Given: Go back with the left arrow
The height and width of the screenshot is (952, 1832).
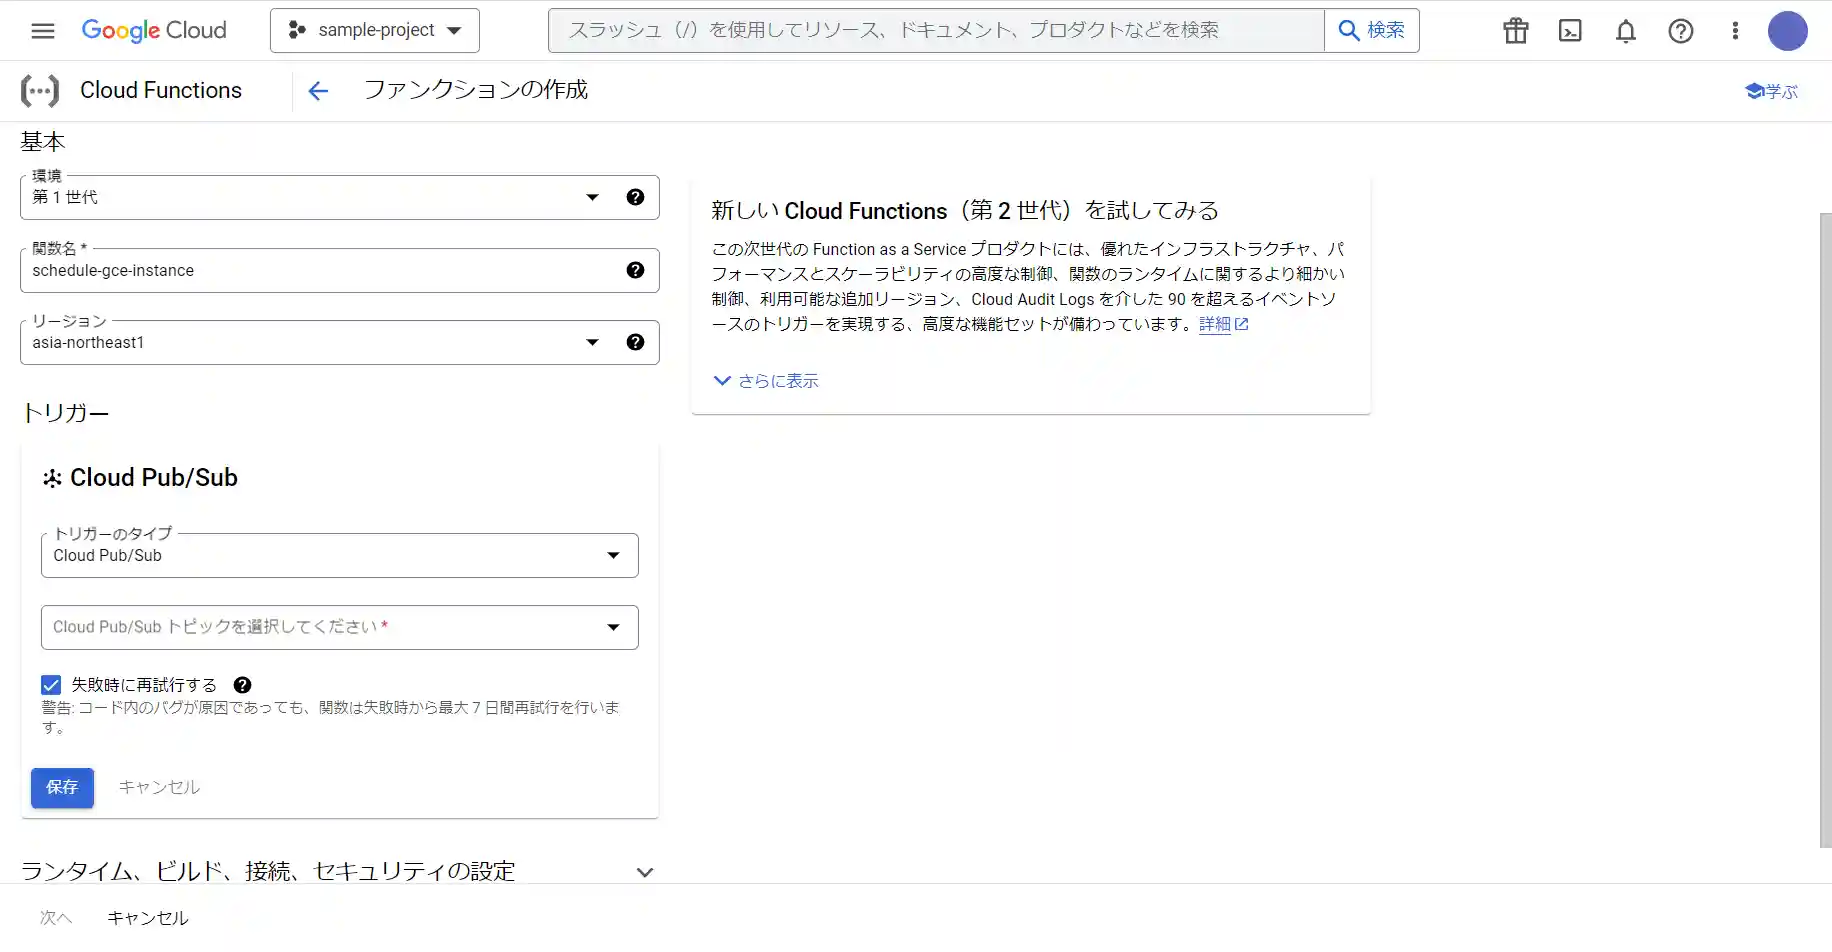Looking at the screenshot, I should coord(318,91).
